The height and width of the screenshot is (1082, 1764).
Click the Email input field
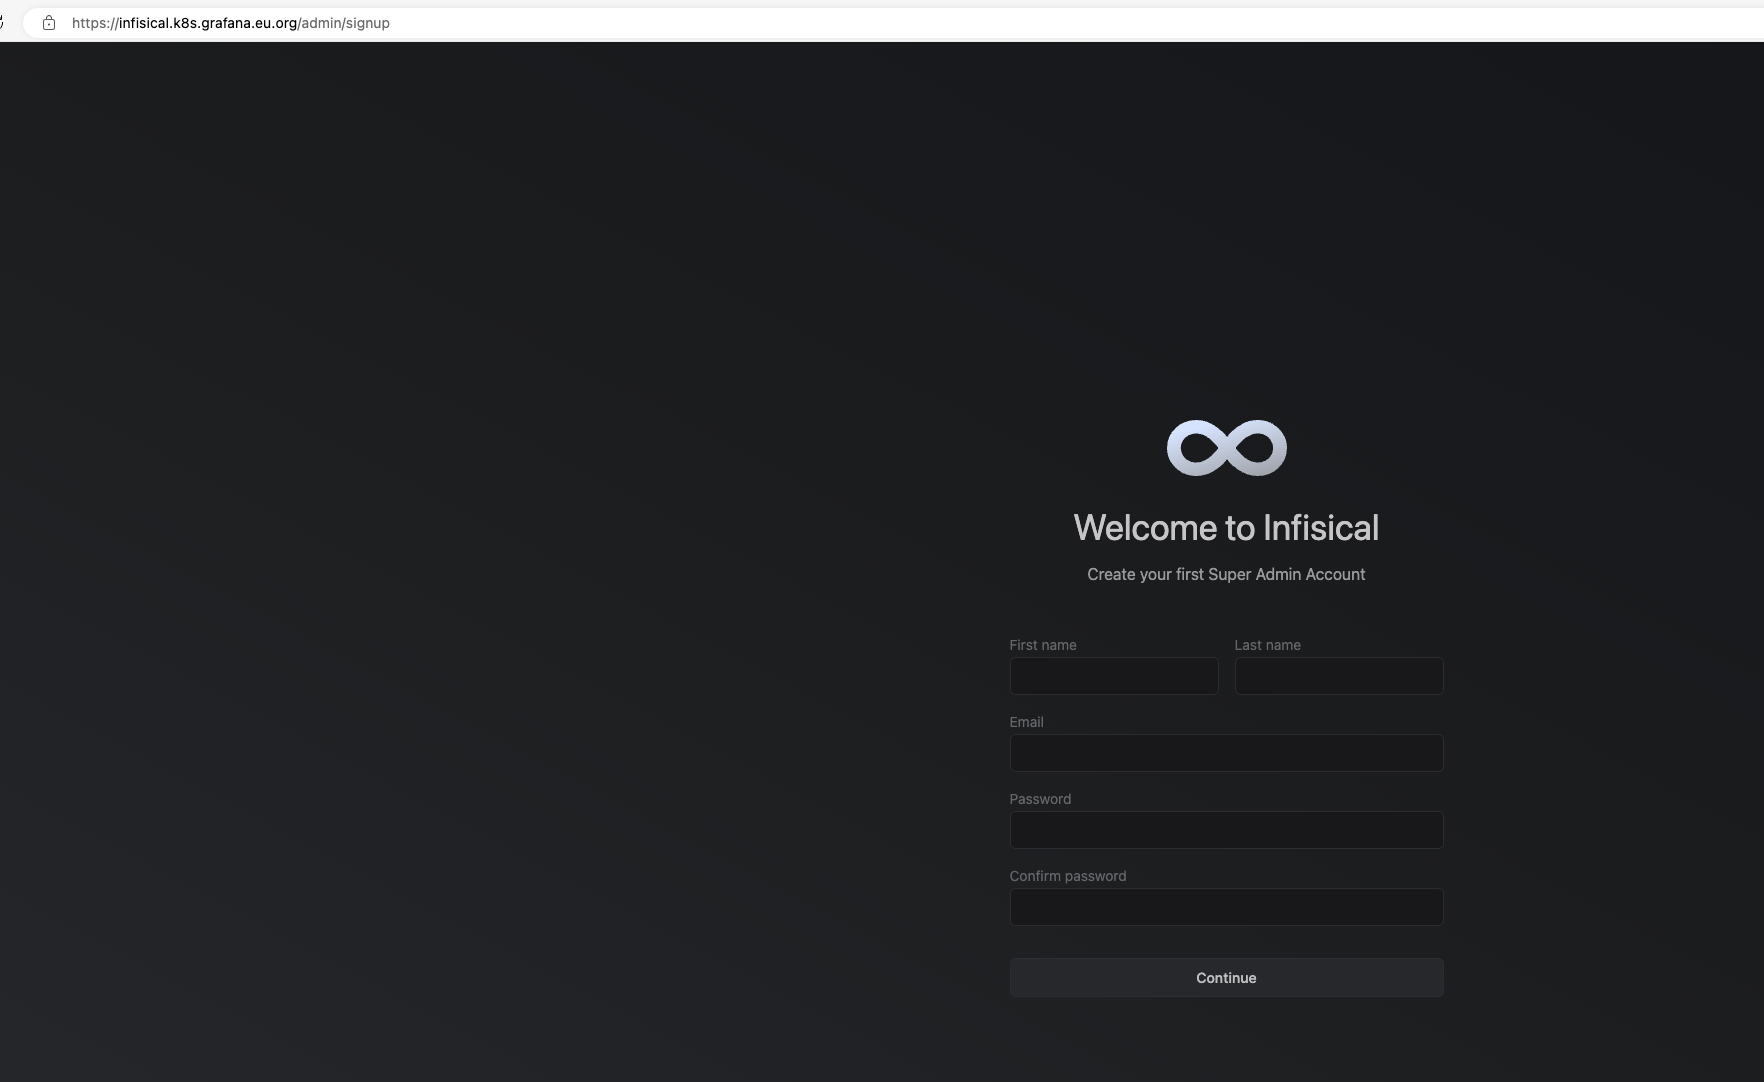pyautogui.click(x=1225, y=753)
